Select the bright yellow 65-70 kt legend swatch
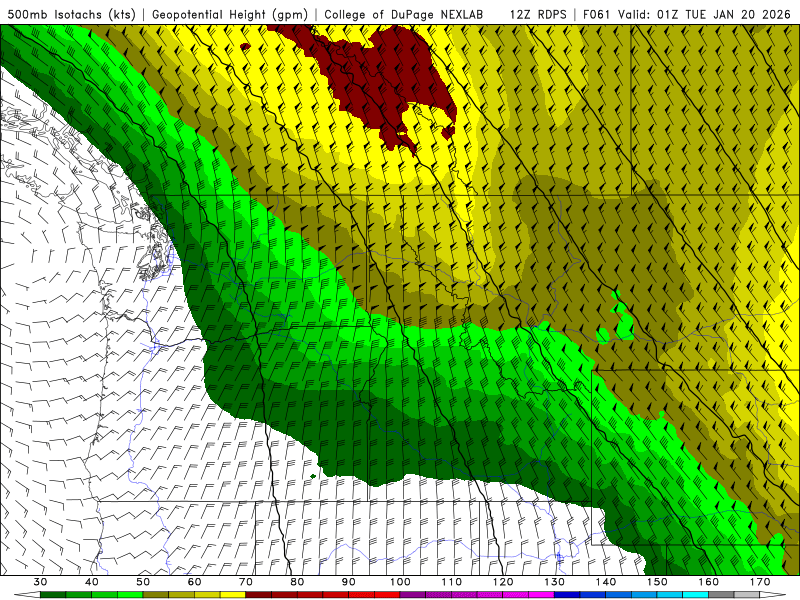Image resolution: width=800 pixels, height=600 pixels. click(233, 595)
